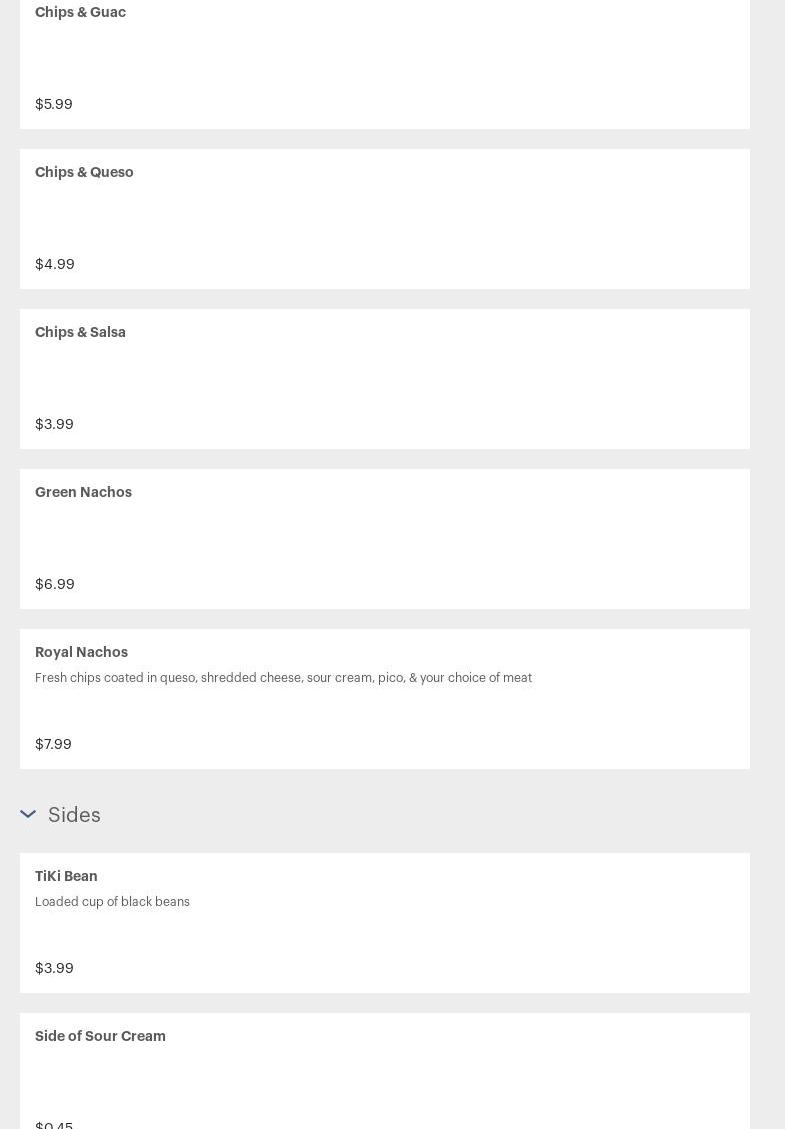Click the TiKi Bean $3.99 price
Screen dimensions: 785x1129
coord(54,968)
